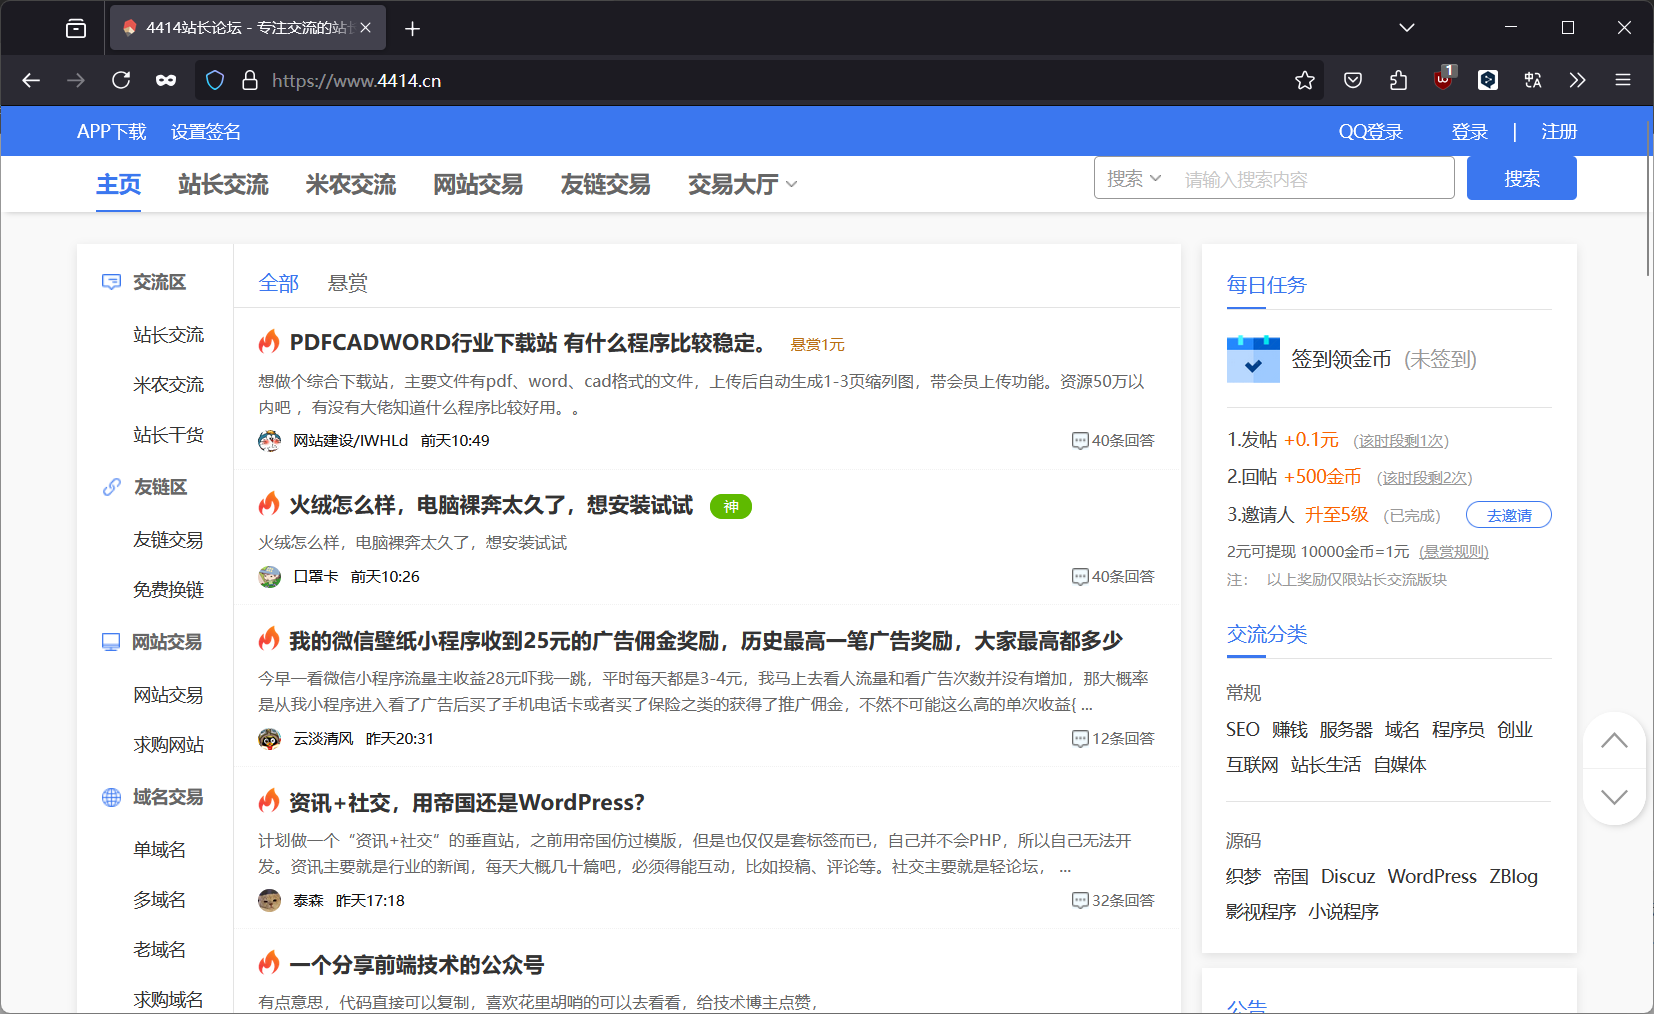Open the 米农交流 nav tab
The width and height of the screenshot is (1654, 1014).
pos(350,184)
